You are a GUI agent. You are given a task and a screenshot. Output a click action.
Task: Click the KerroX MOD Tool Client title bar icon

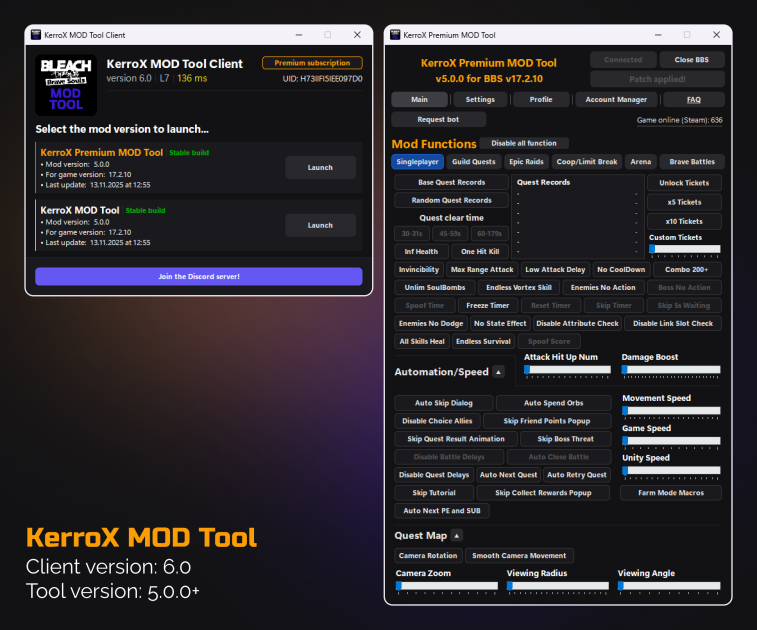coord(36,35)
